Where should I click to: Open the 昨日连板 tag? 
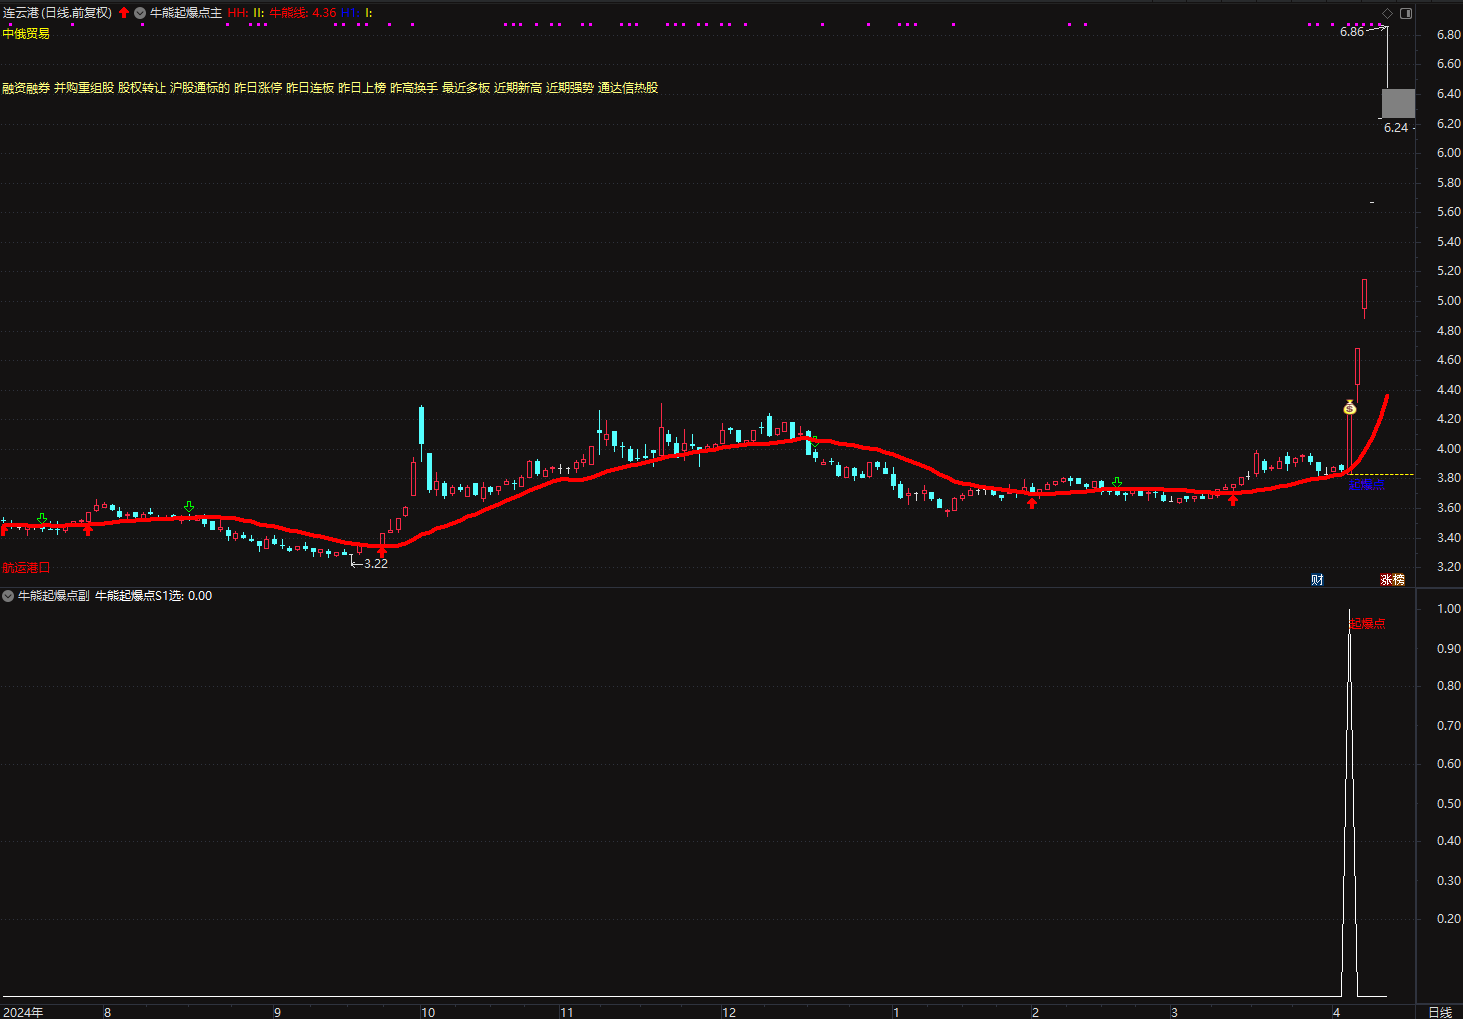(310, 88)
